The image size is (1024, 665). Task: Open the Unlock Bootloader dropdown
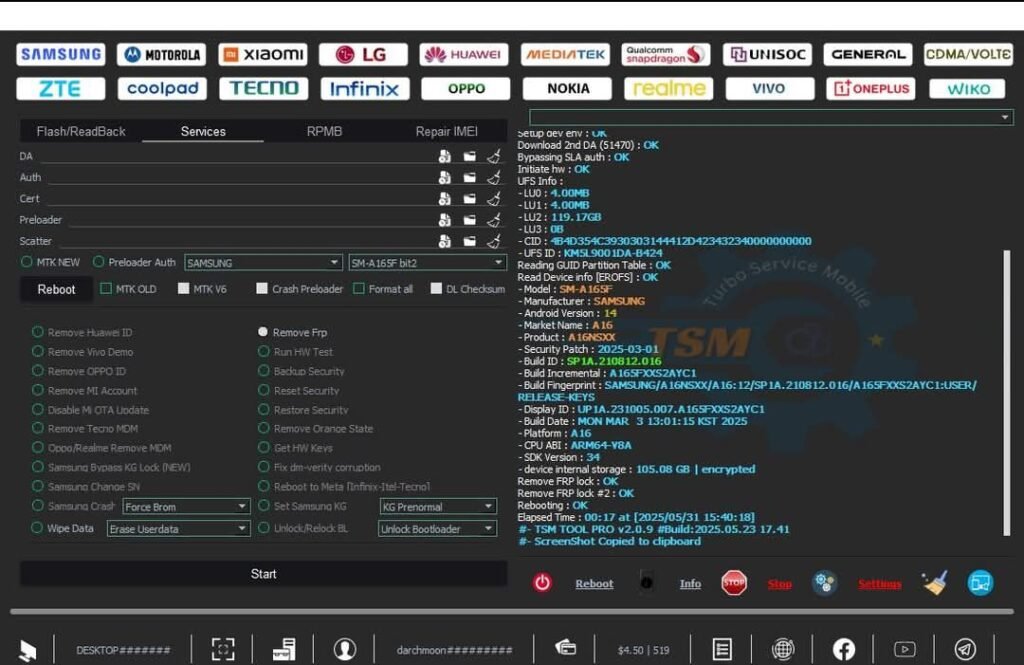coord(438,528)
